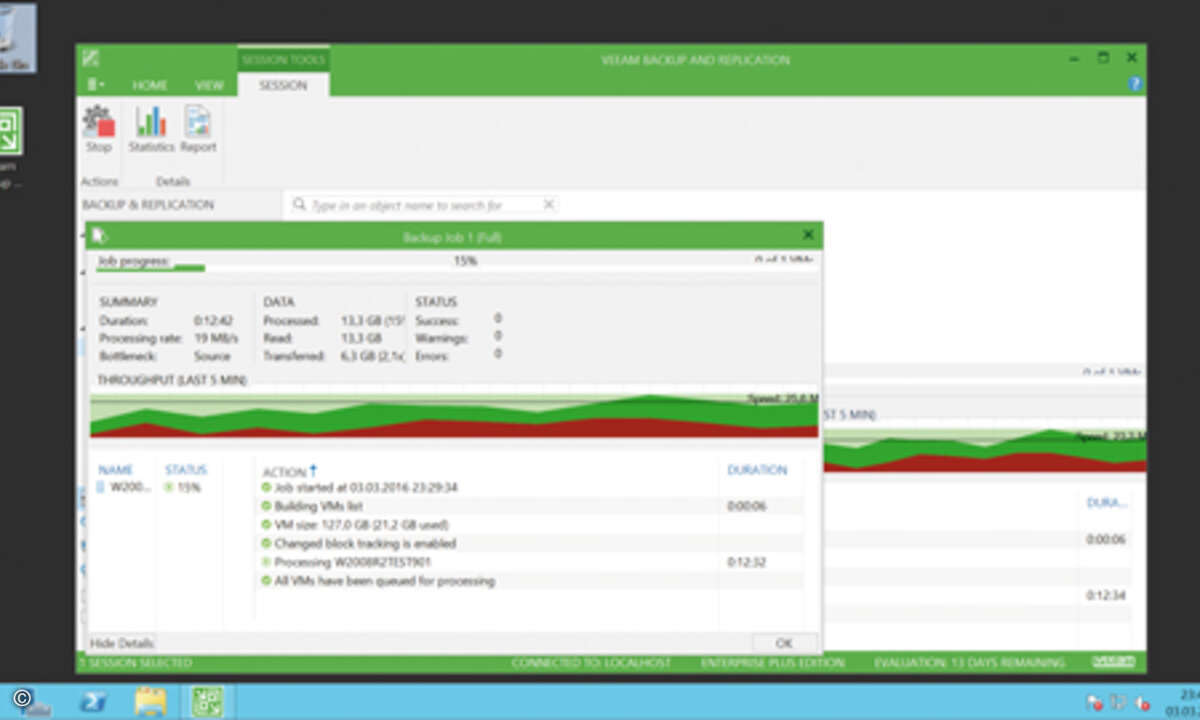Confirm the Backup Job dialog with OK
Viewport: 1200px width, 720px height.
[784, 643]
